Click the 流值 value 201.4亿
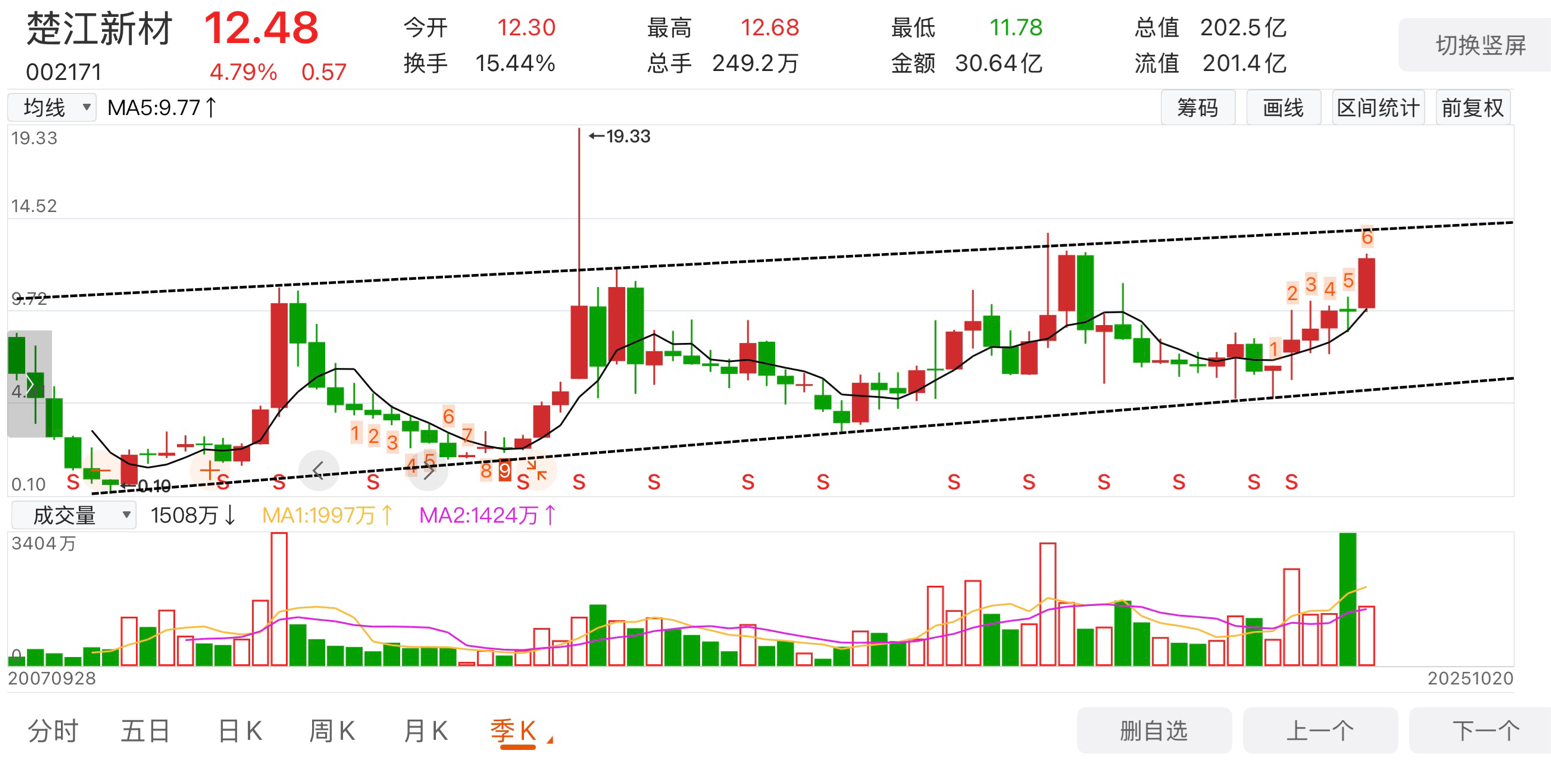The width and height of the screenshot is (1551, 768). tap(1244, 64)
